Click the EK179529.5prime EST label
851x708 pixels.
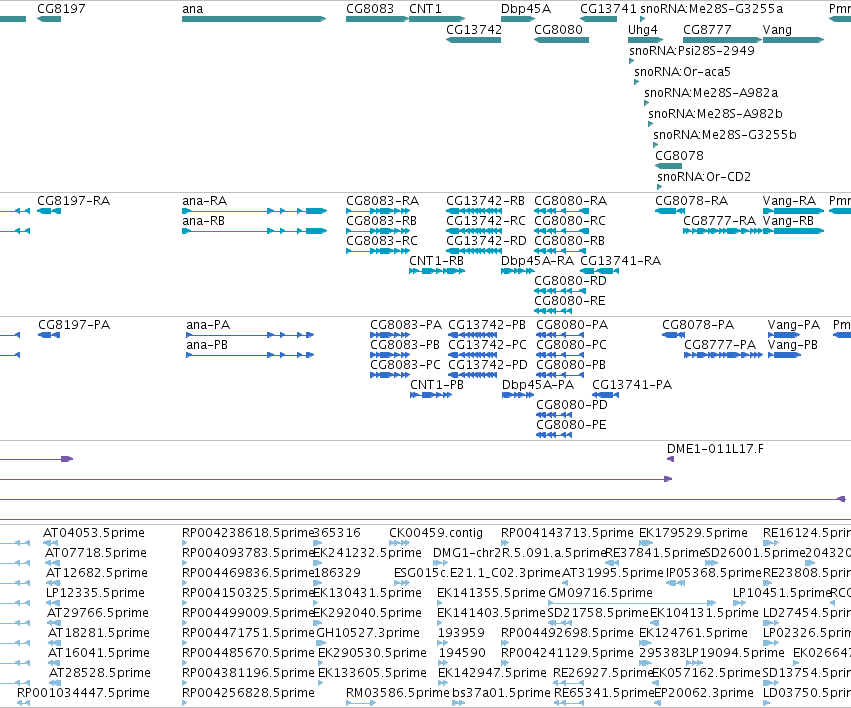pyautogui.click(x=693, y=533)
